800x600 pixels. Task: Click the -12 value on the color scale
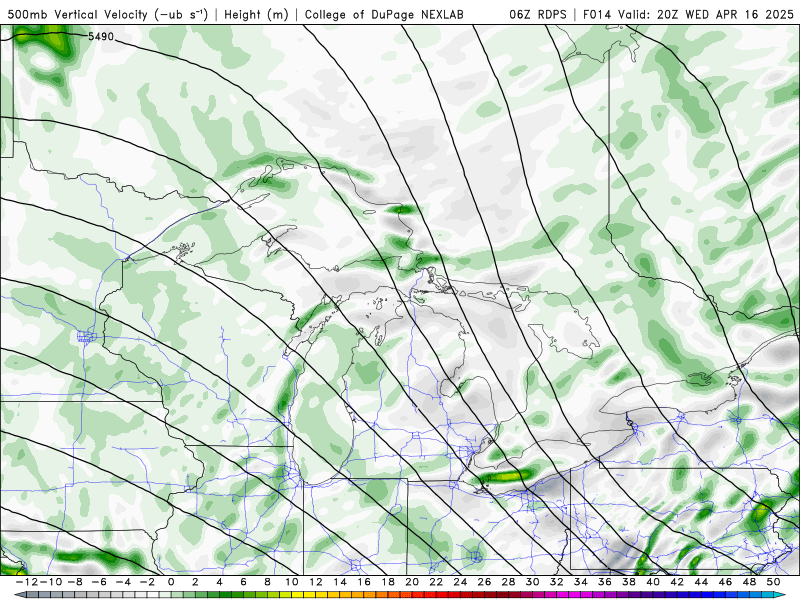coord(27,582)
